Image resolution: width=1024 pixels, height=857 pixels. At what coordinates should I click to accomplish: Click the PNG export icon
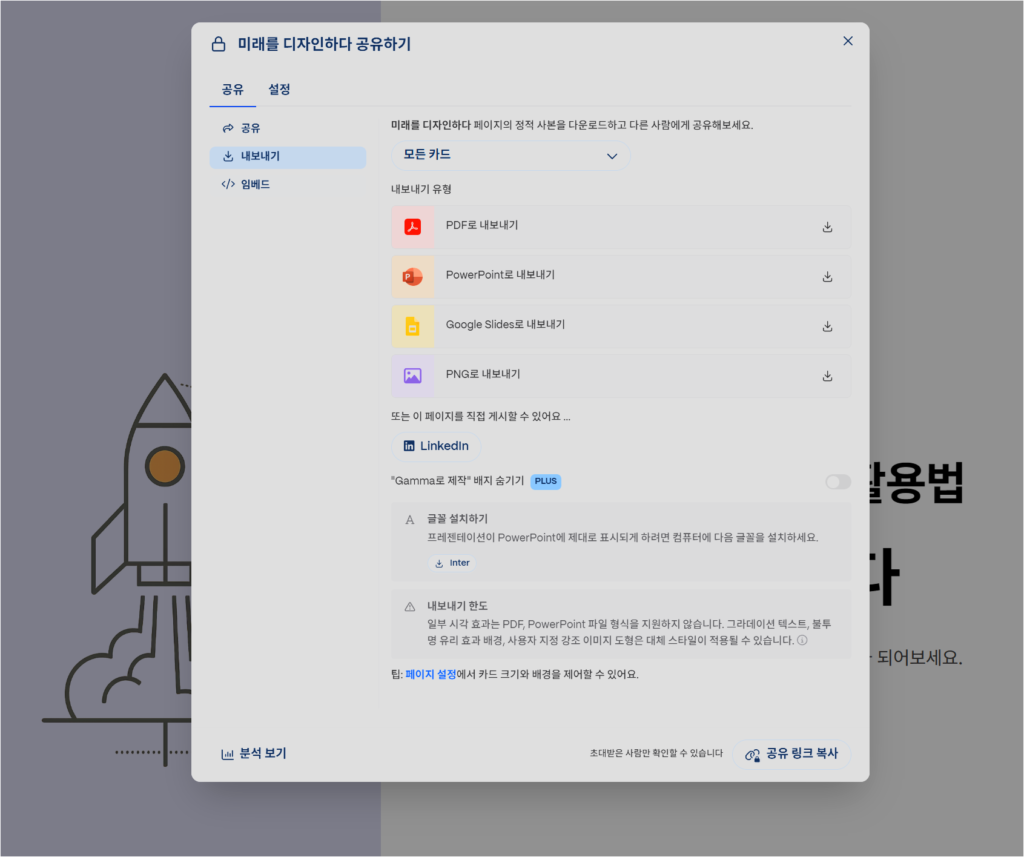(412, 376)
